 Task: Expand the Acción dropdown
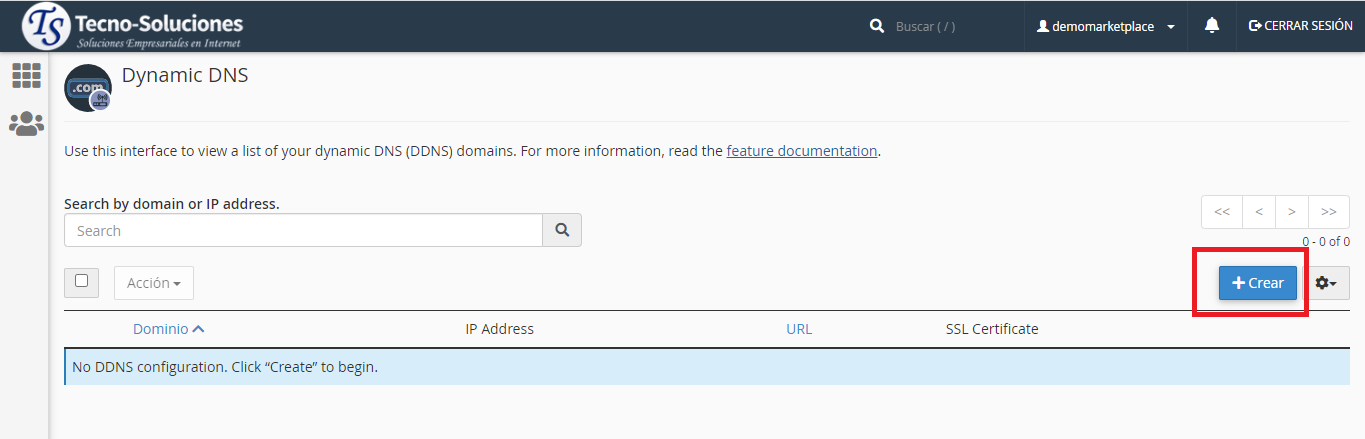tap(154, 283)
